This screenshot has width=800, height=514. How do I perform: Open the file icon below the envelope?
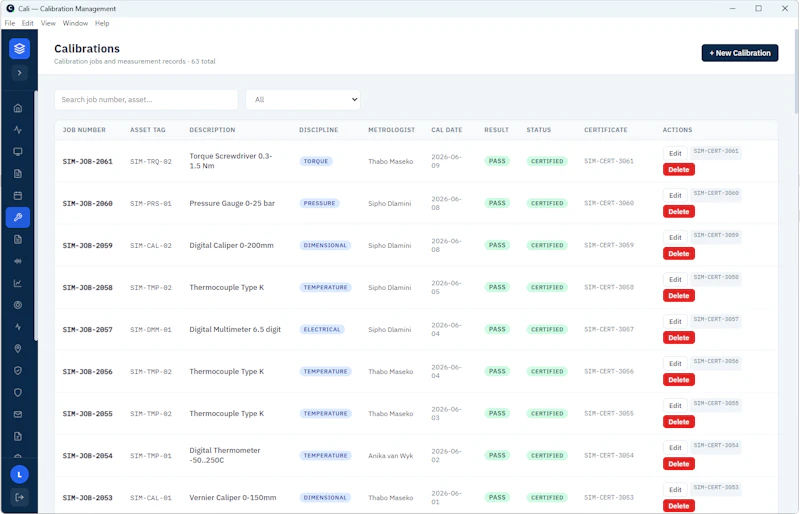click(18, 436)
